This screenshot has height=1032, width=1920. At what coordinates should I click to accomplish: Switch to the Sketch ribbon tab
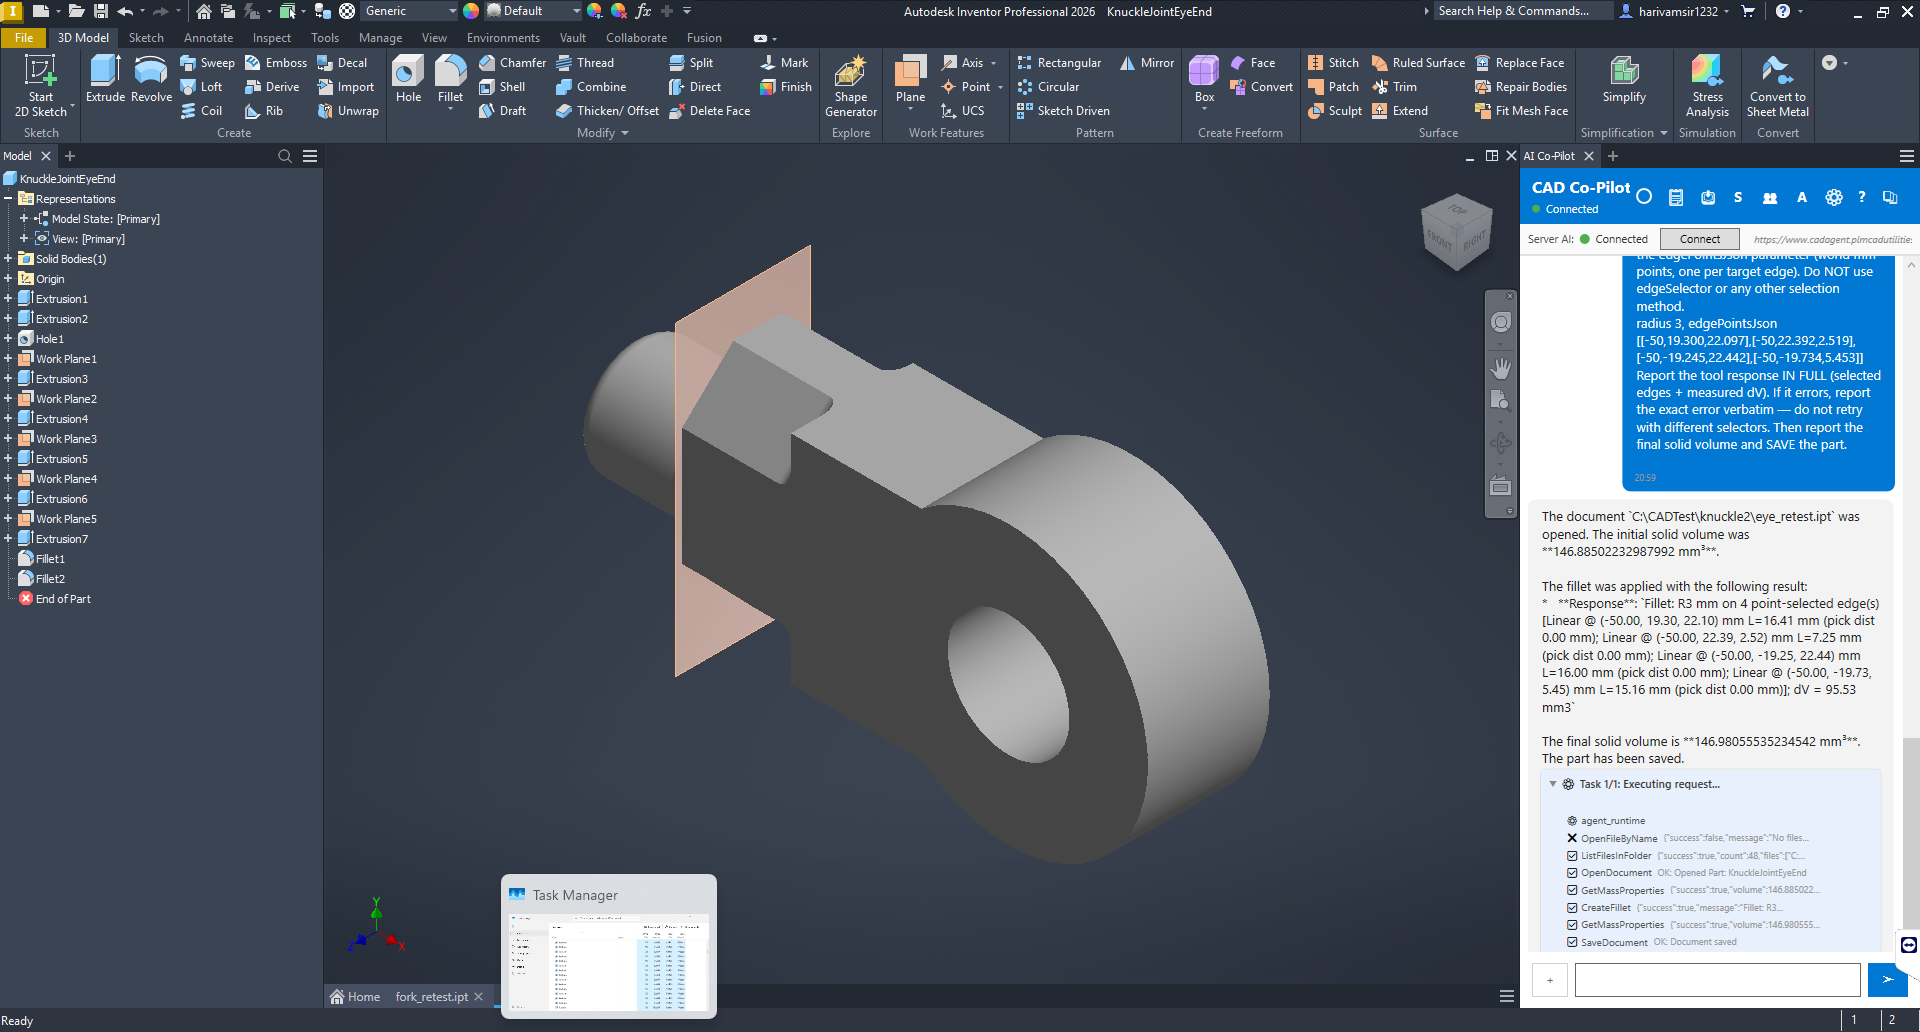146,38
